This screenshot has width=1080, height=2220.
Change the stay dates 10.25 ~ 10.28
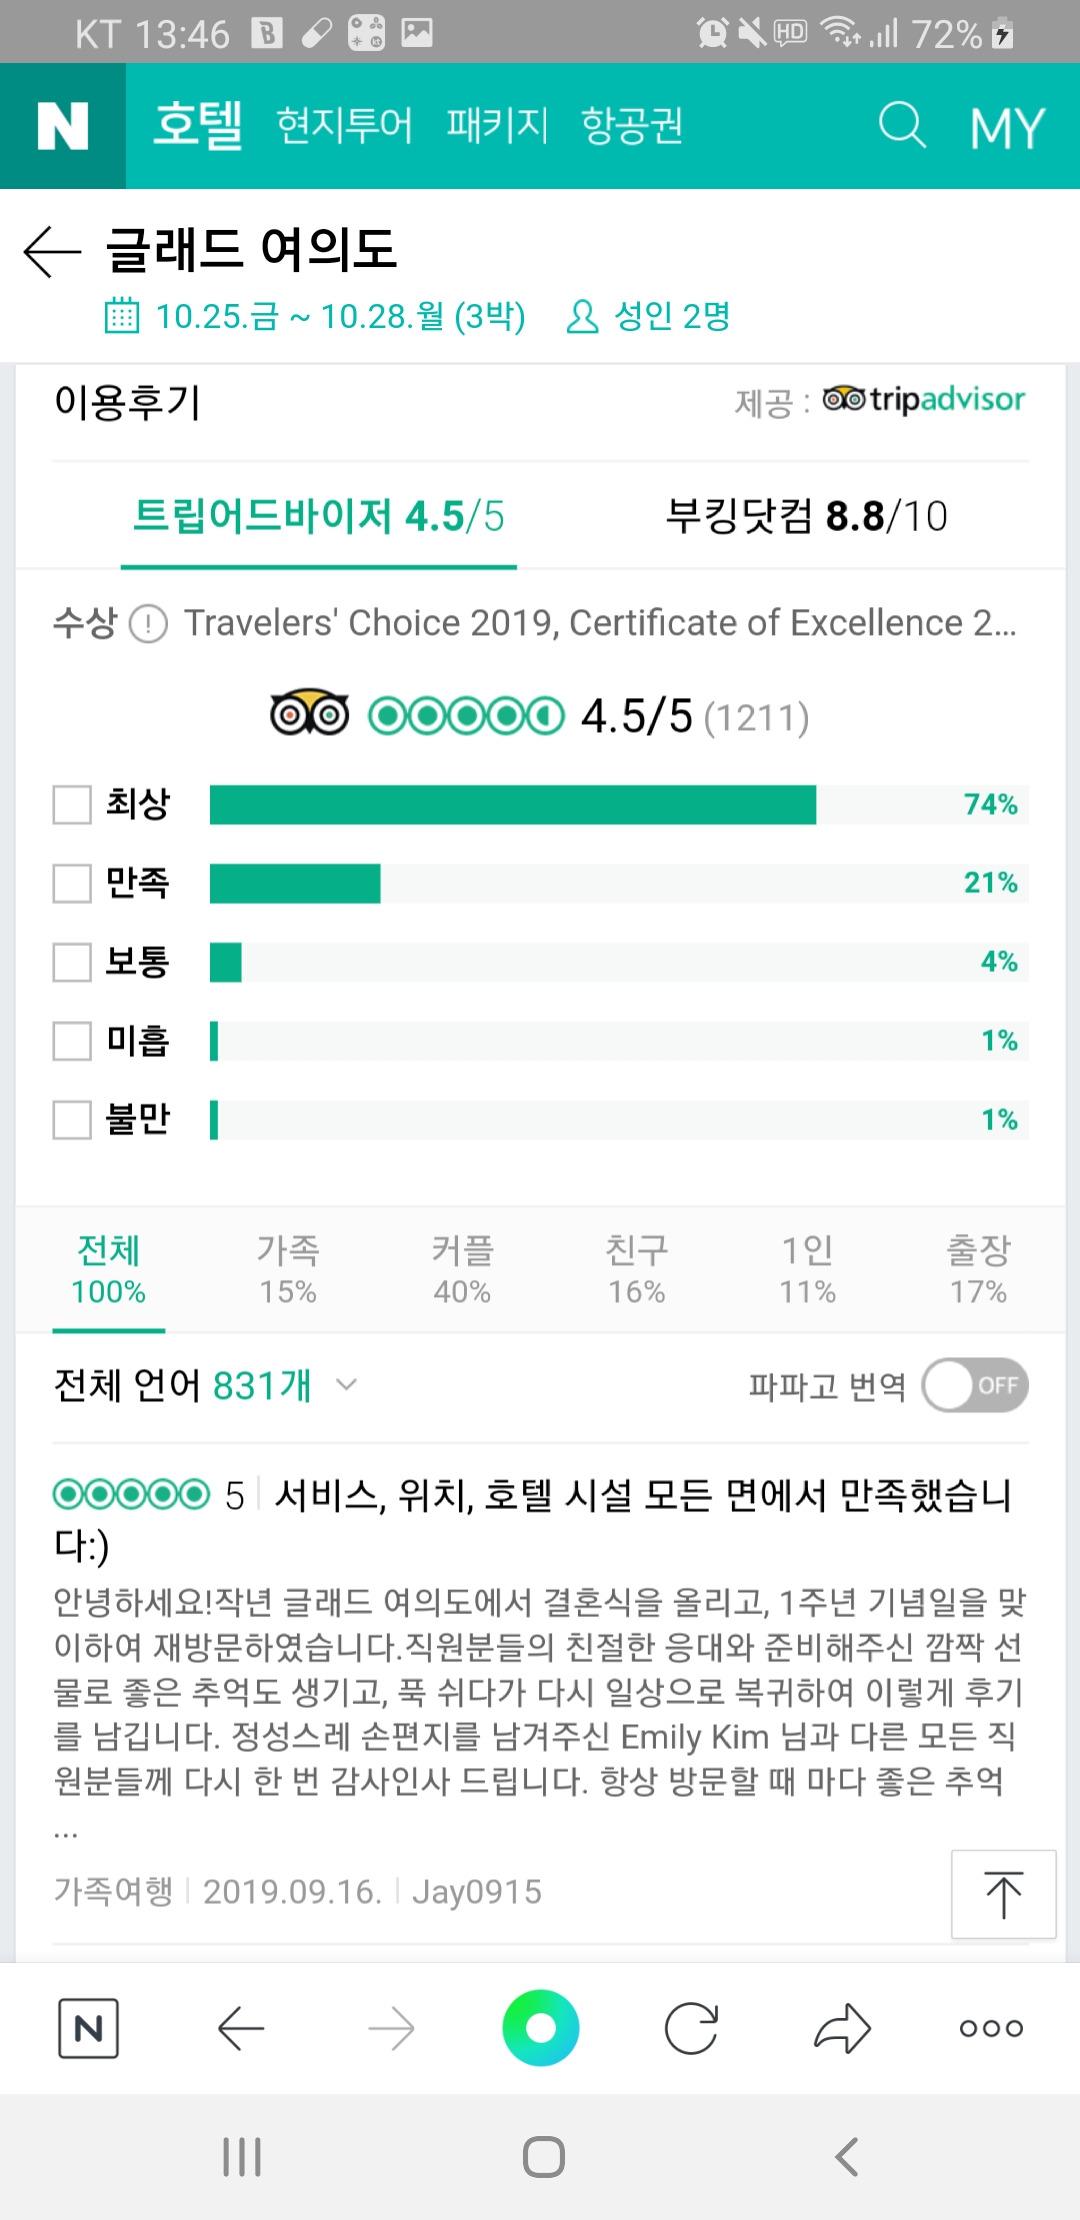(315, 316)
